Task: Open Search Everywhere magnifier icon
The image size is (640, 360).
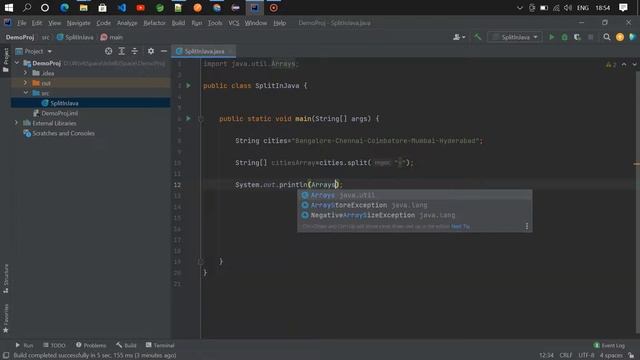Action: click(607, 37)
